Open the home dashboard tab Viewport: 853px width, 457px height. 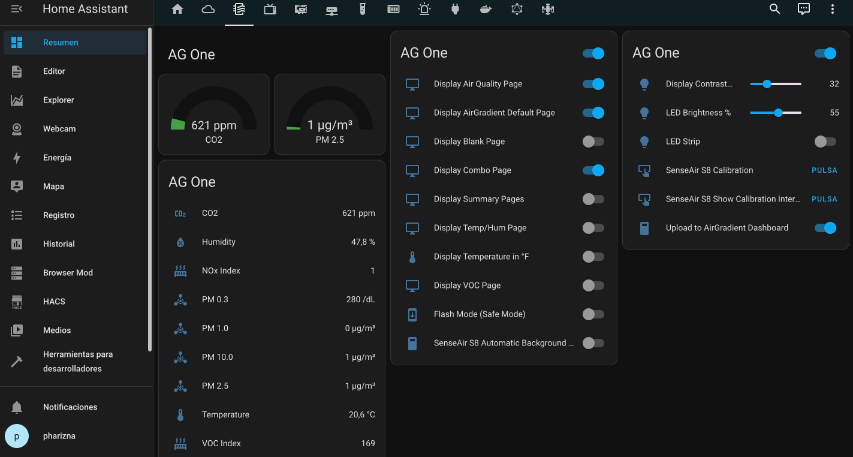[x=177, y=9]
